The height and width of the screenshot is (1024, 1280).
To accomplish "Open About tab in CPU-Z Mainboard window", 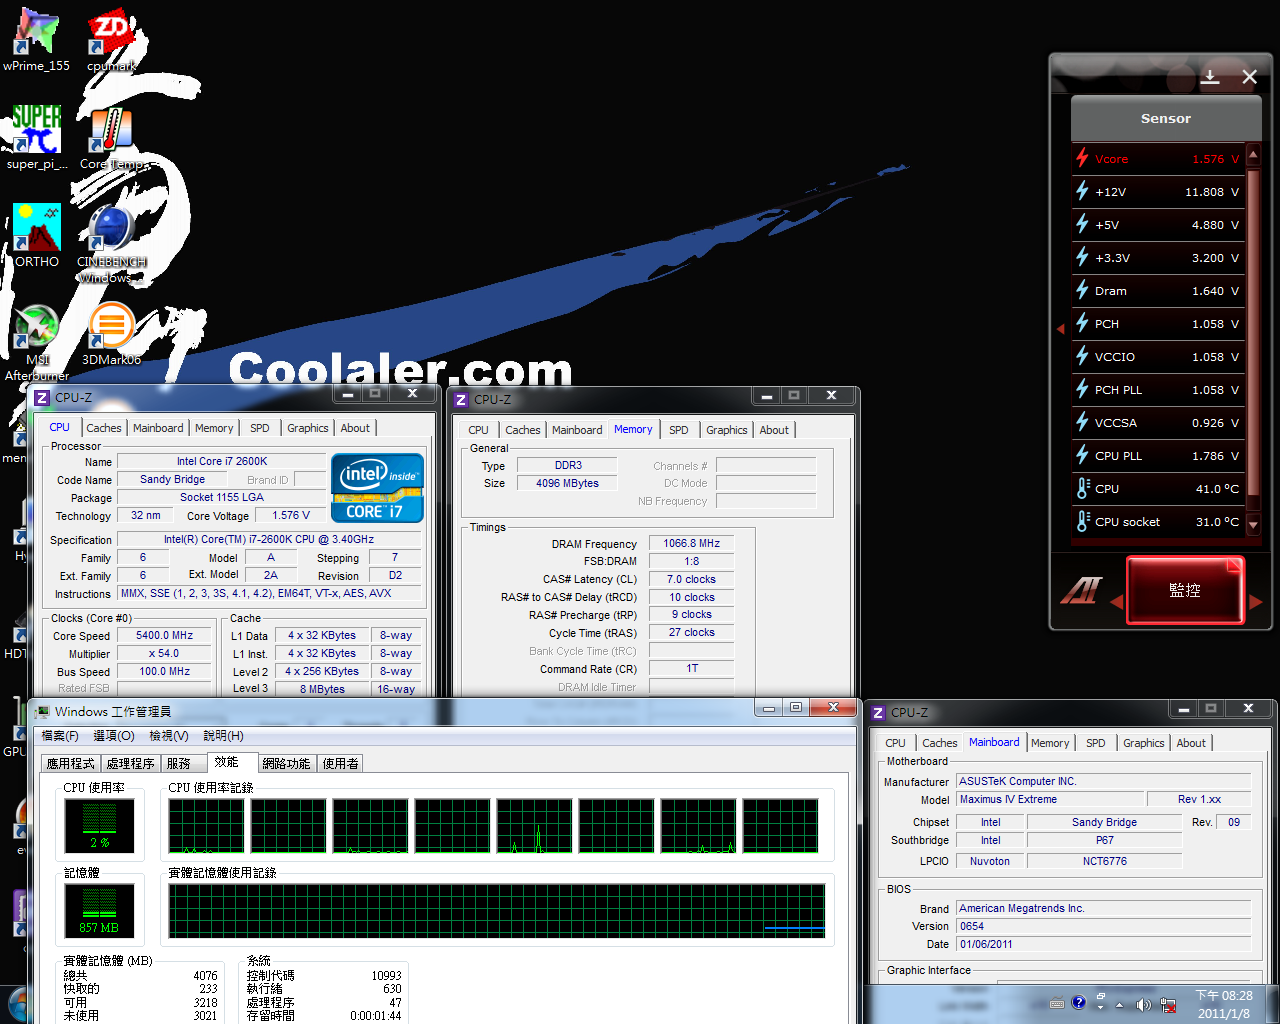I will (1191, 743).
